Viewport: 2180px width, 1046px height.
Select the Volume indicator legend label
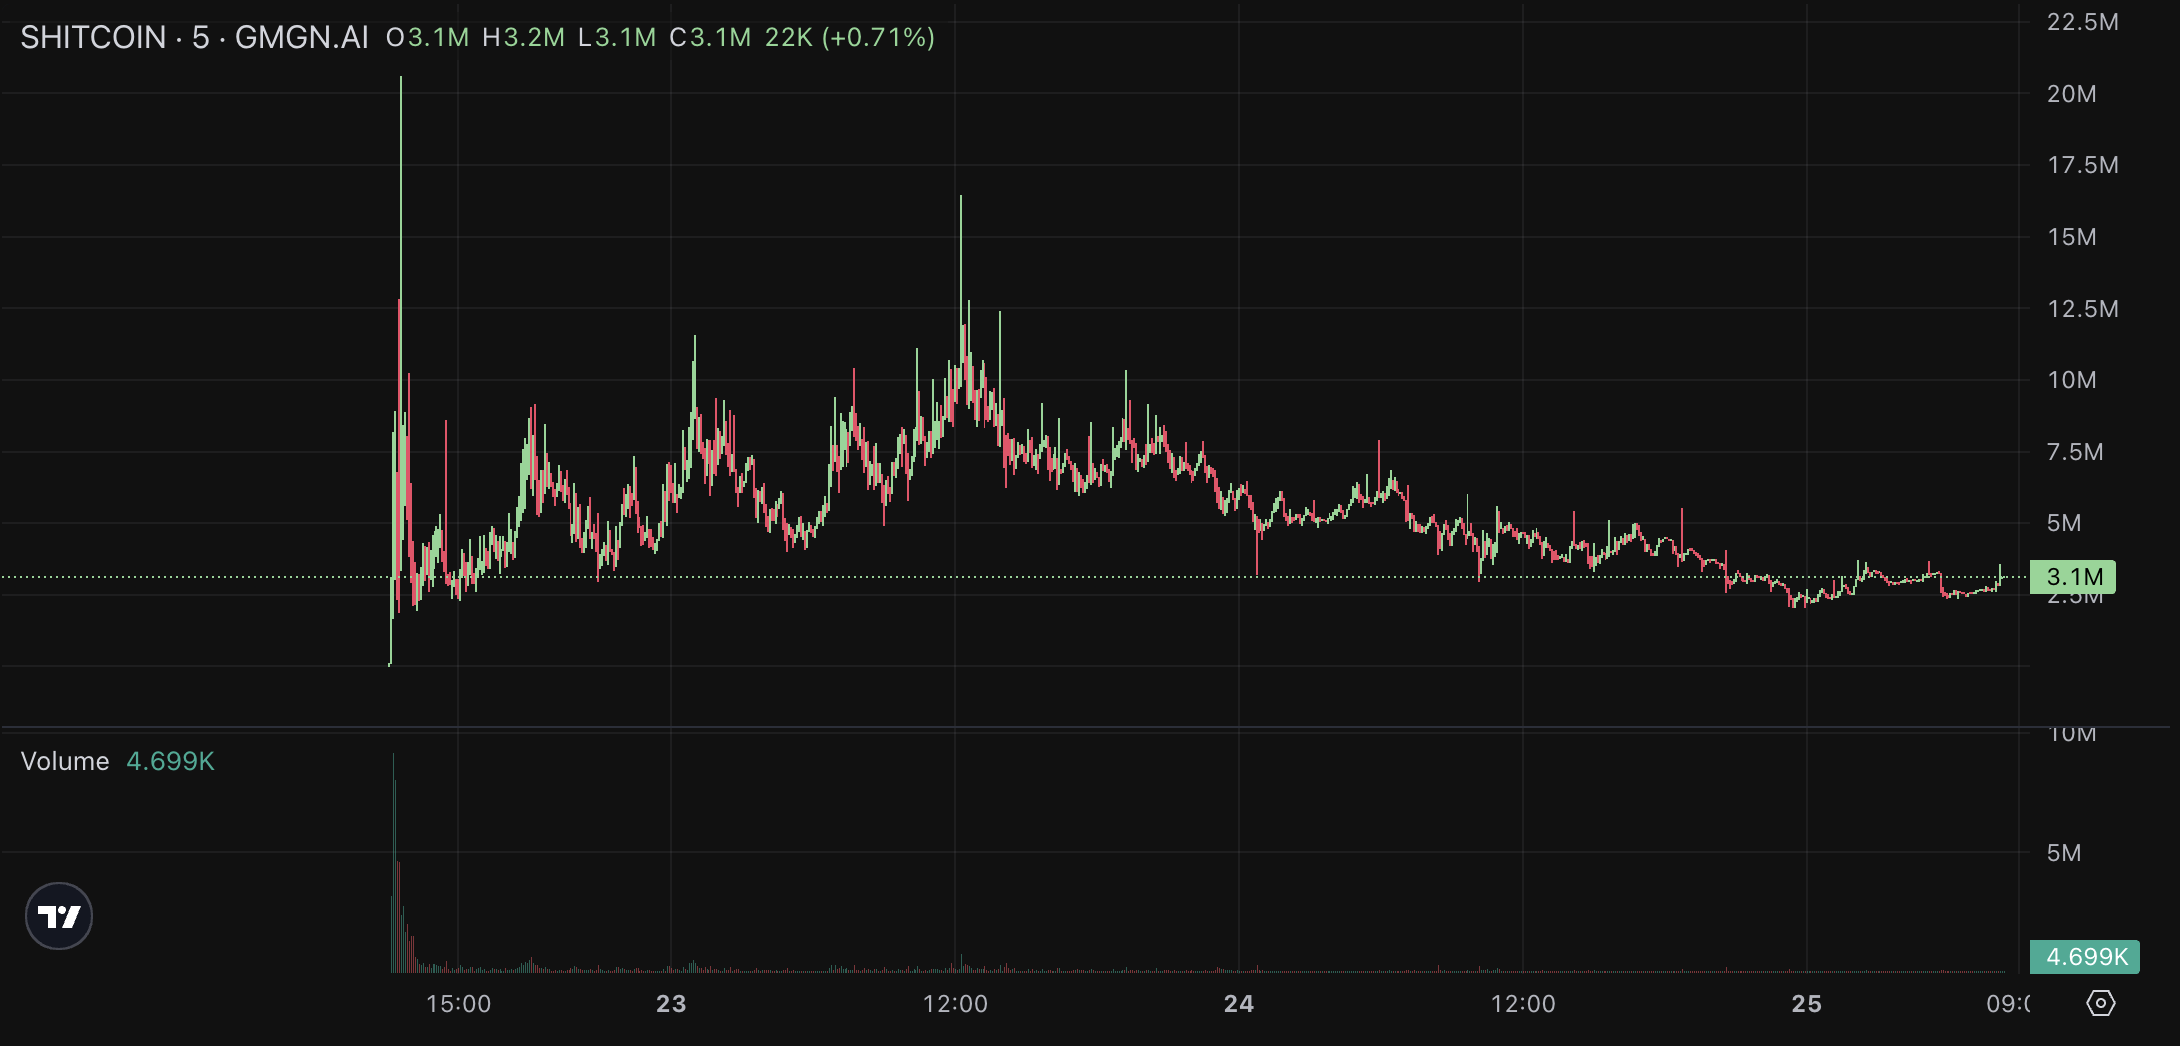(65, 761)
